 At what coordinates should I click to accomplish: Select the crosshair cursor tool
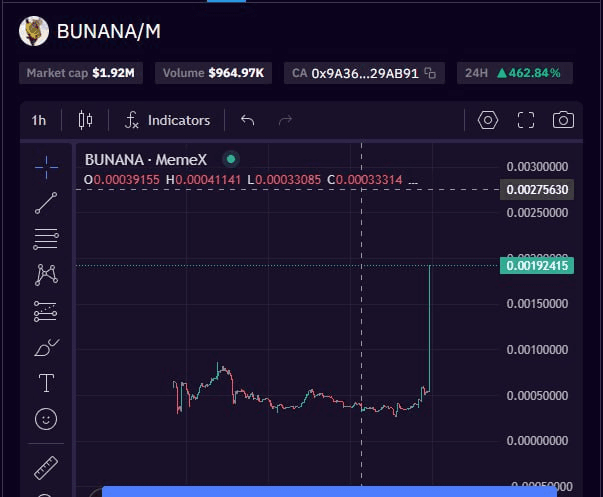pos(46,167)
